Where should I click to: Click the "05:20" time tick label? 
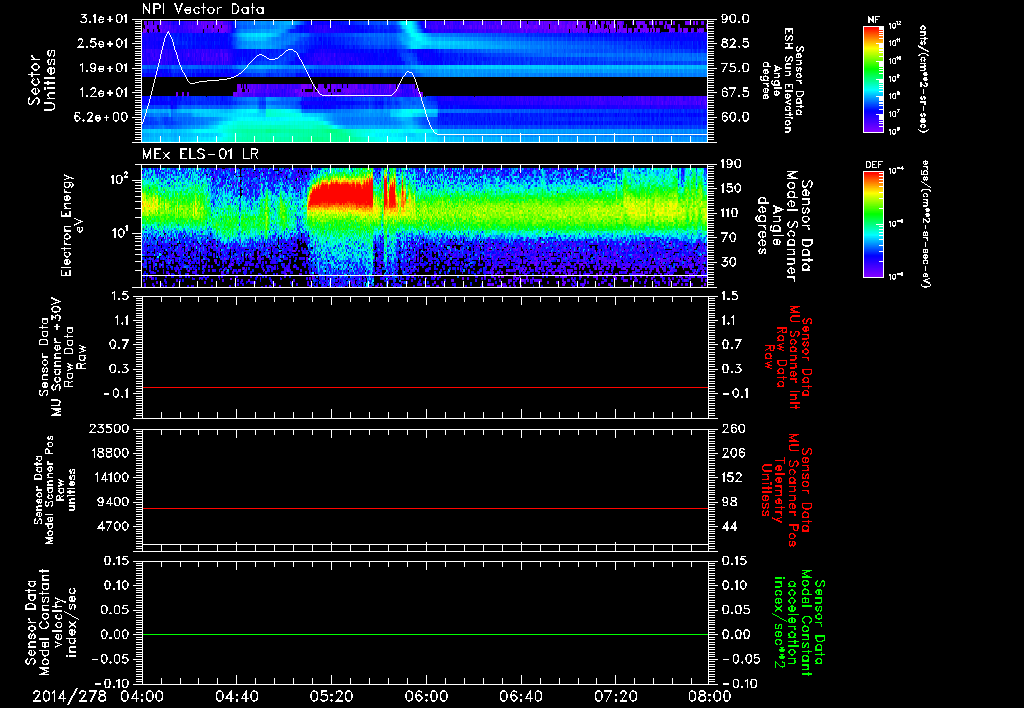pos(331,696)
